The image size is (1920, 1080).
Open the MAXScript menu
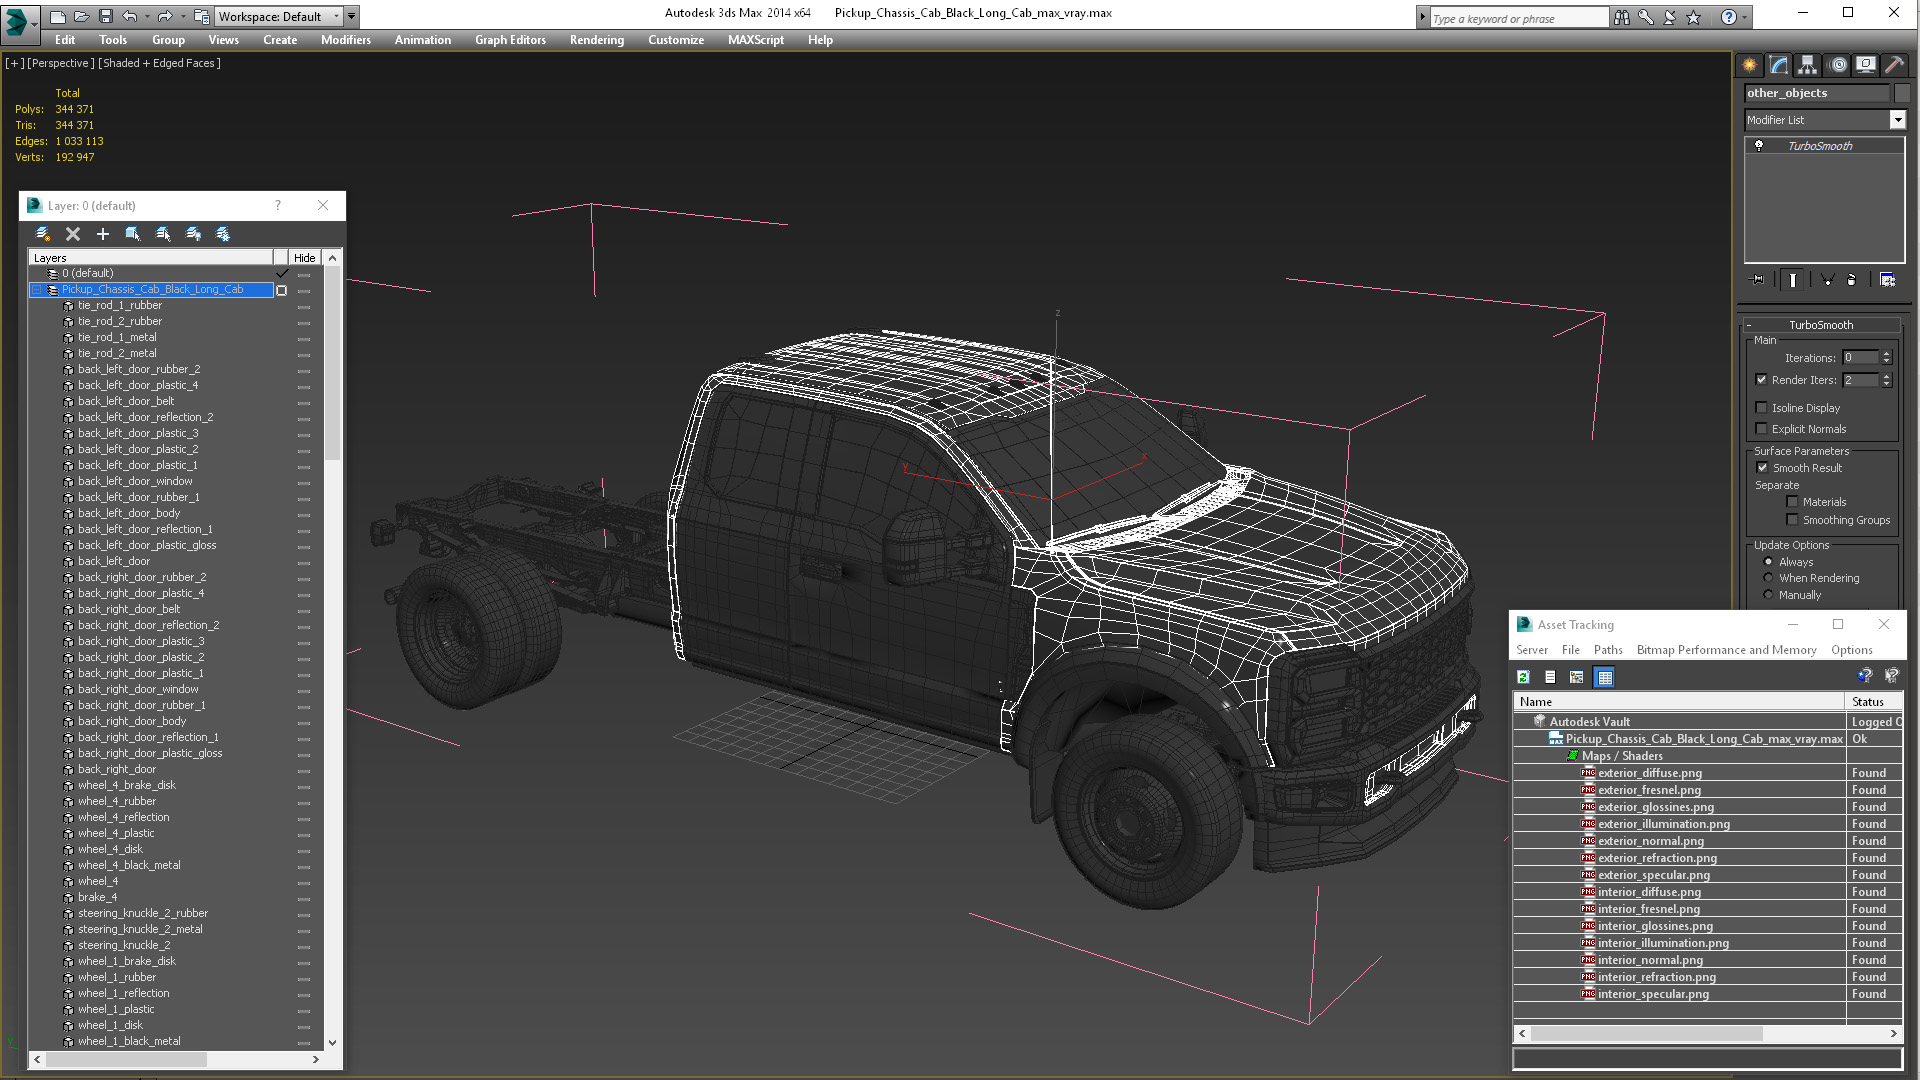(x=756, y=40)
